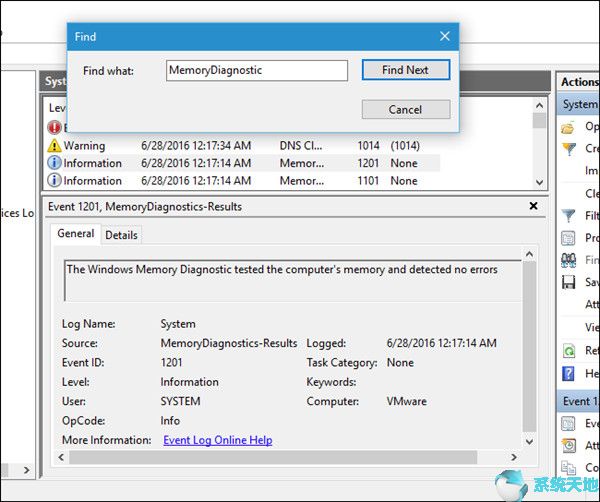Image resolution: width=600 pixels, height=502 pixels.
Task: Select event ID 1101 cell in list
Action: coord(368,181)
